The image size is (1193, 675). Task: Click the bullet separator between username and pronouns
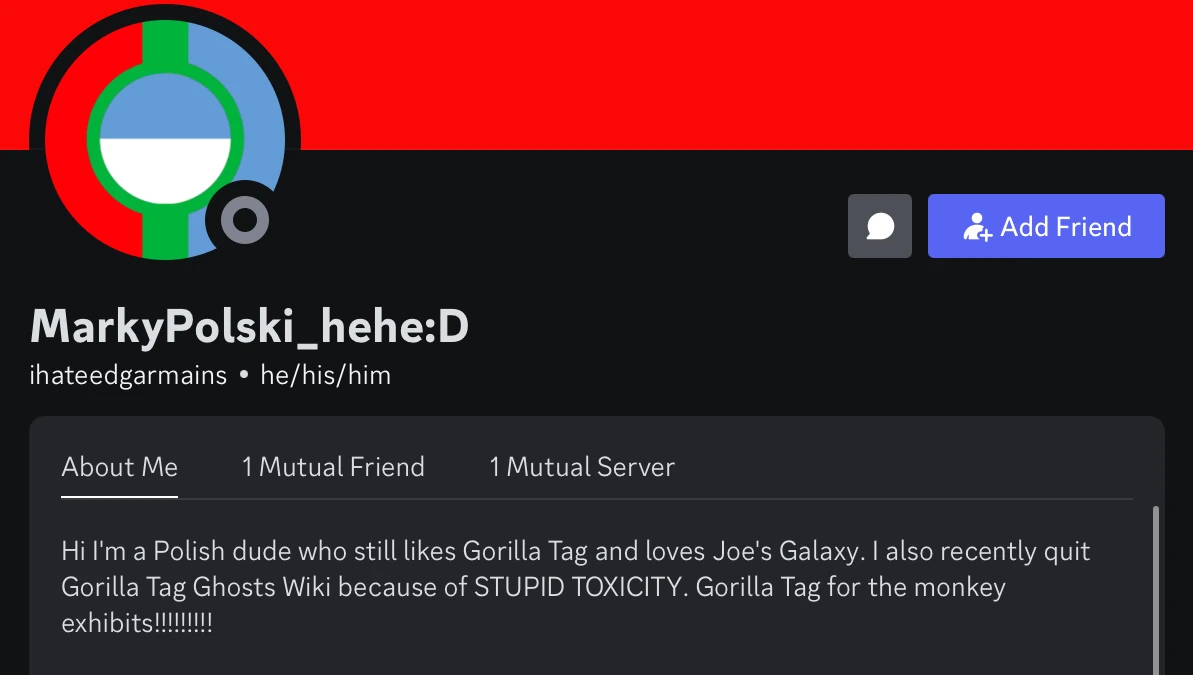243,375
